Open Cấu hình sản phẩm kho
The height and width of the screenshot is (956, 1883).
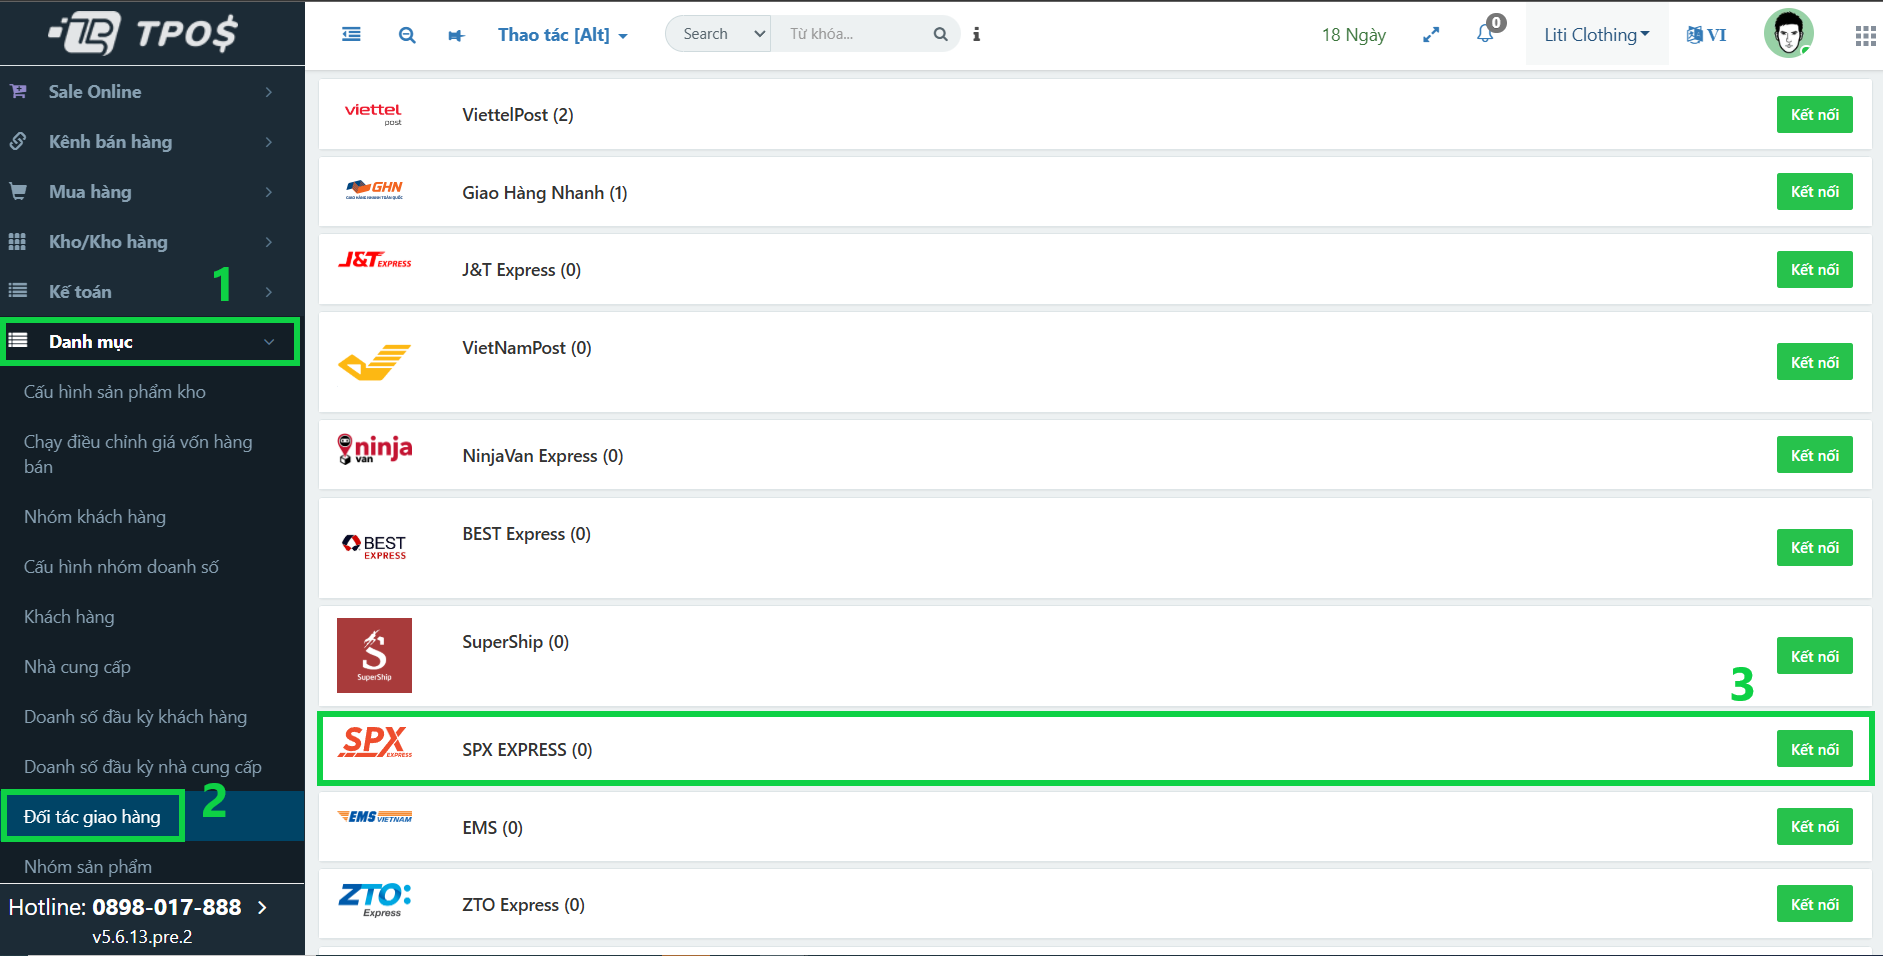coord(115,392)
